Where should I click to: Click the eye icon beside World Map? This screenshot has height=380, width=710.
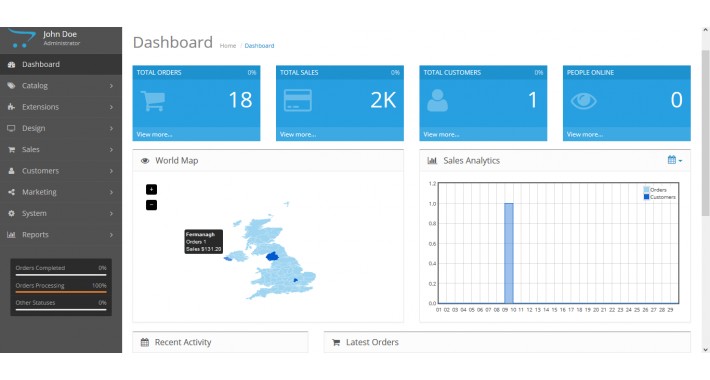145,161
